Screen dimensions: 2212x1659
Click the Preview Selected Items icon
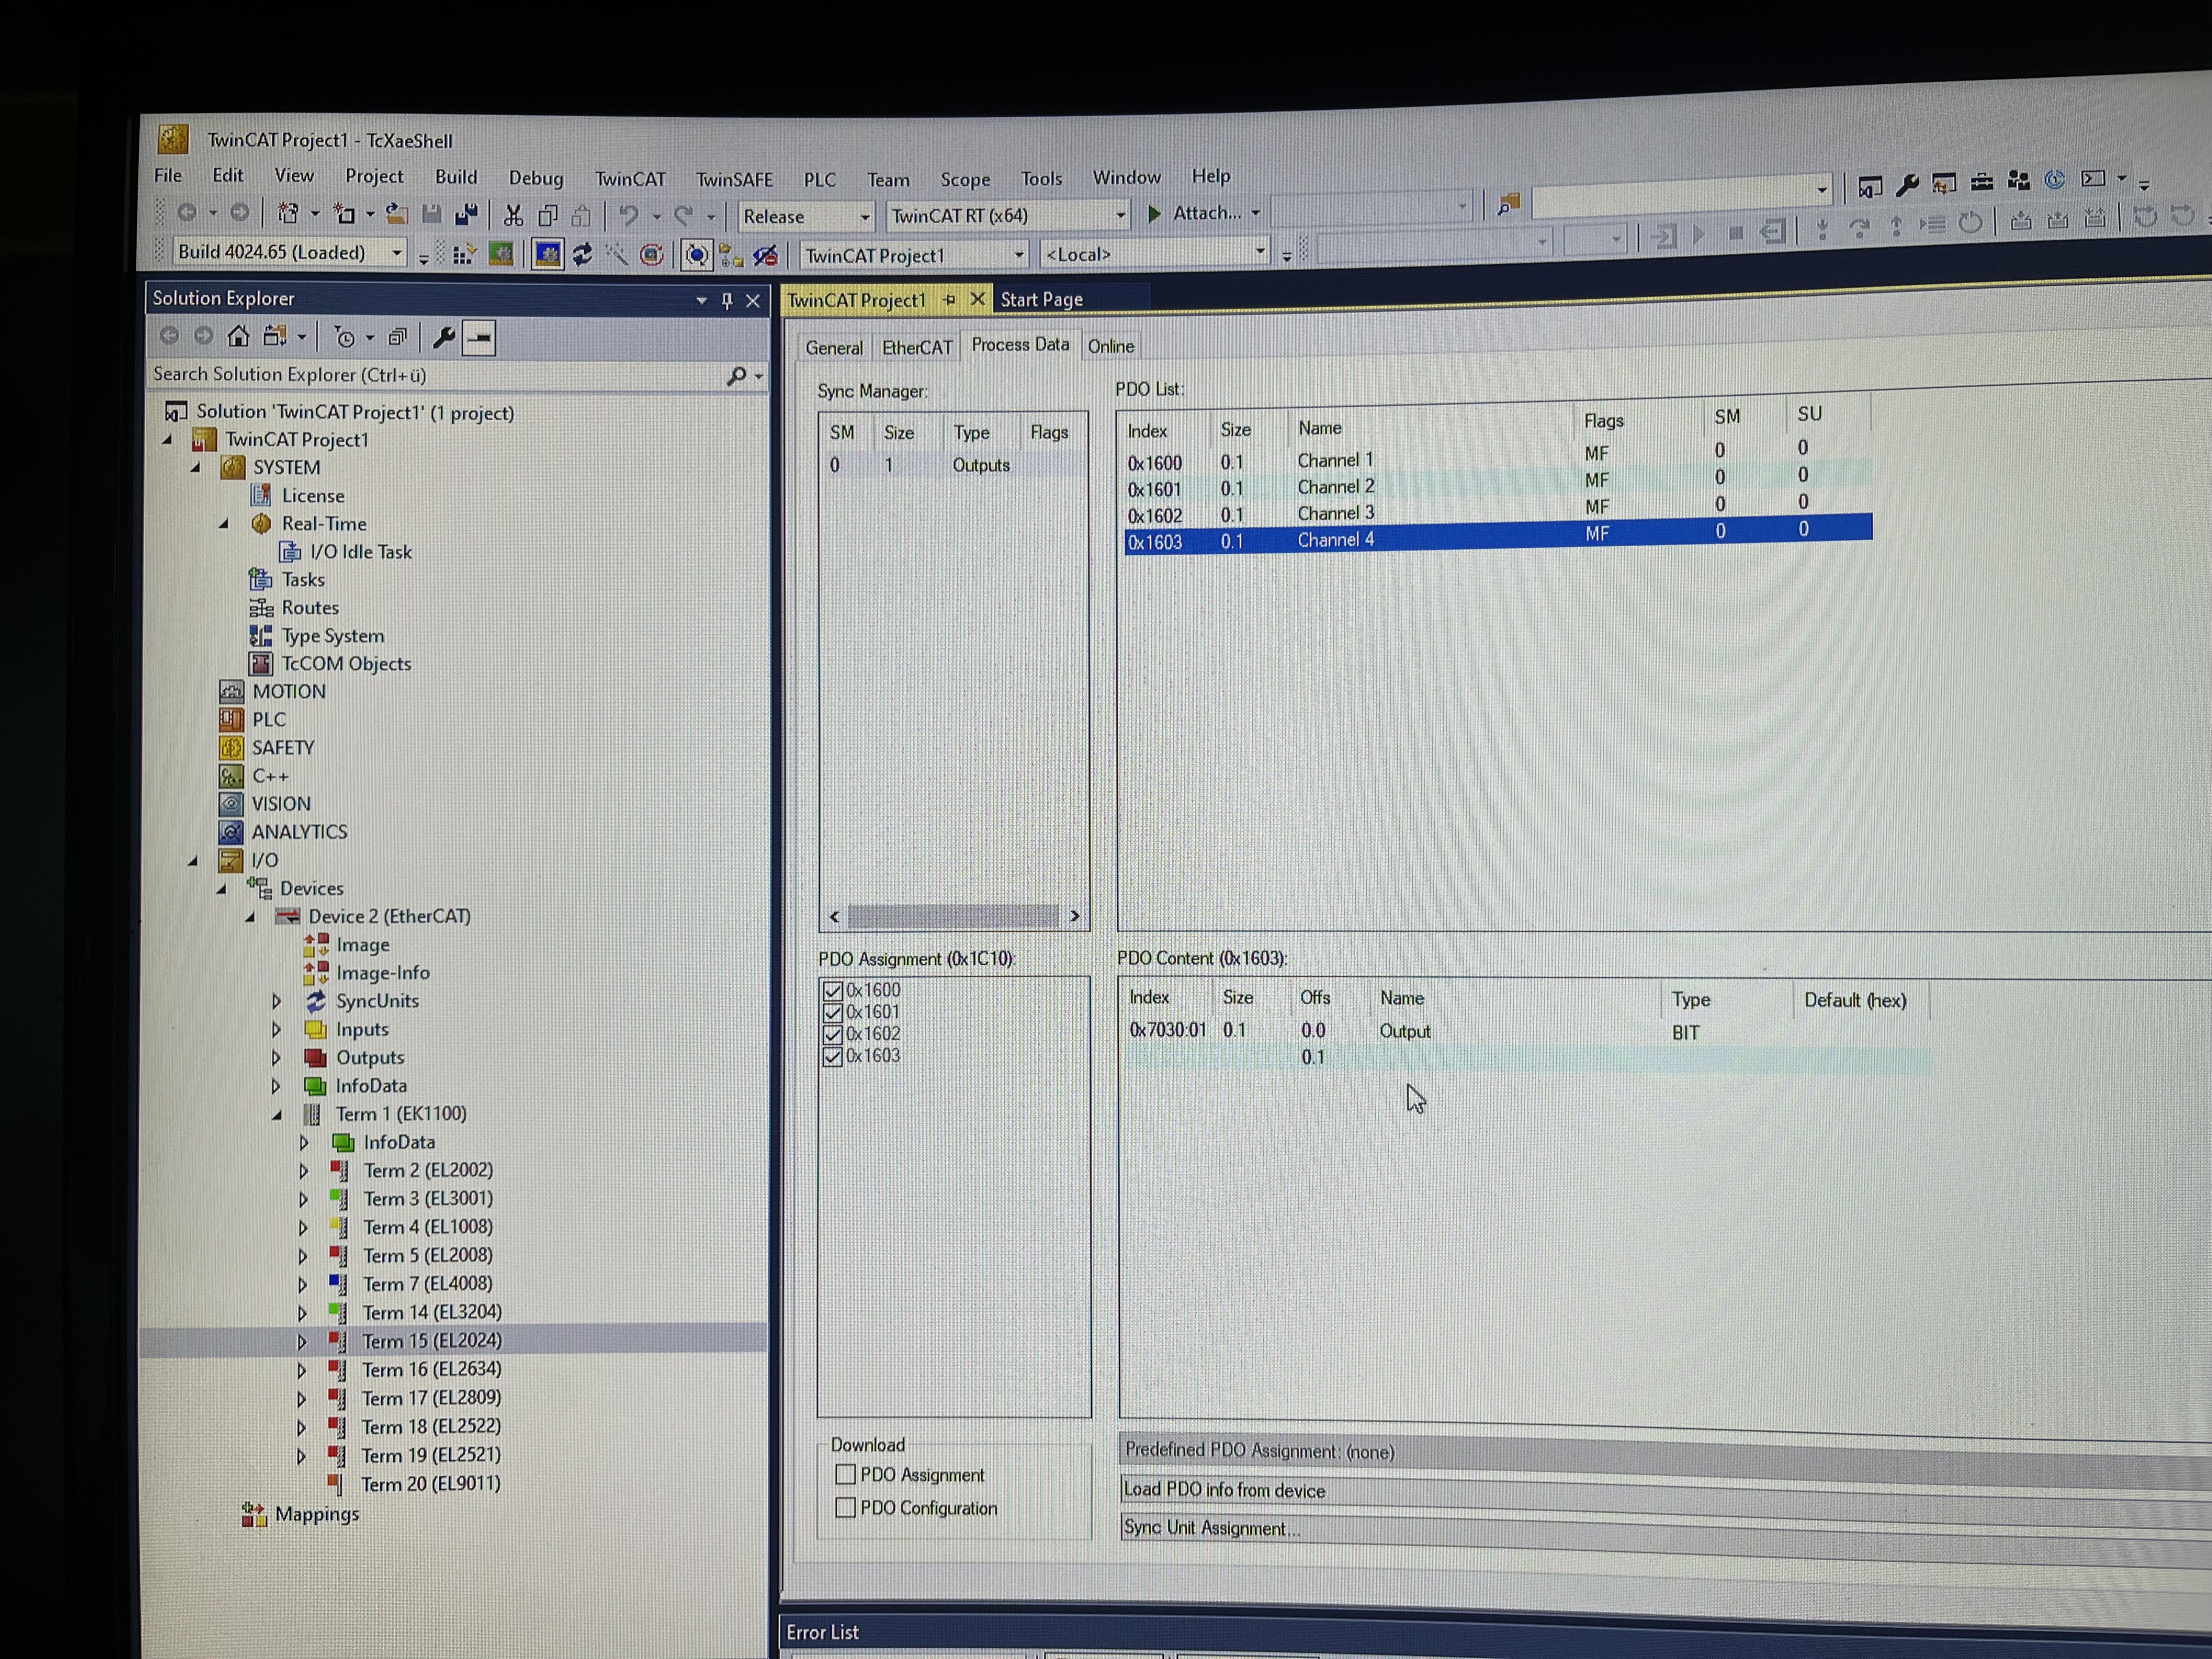pyautogui.click(x=479, y=338)
